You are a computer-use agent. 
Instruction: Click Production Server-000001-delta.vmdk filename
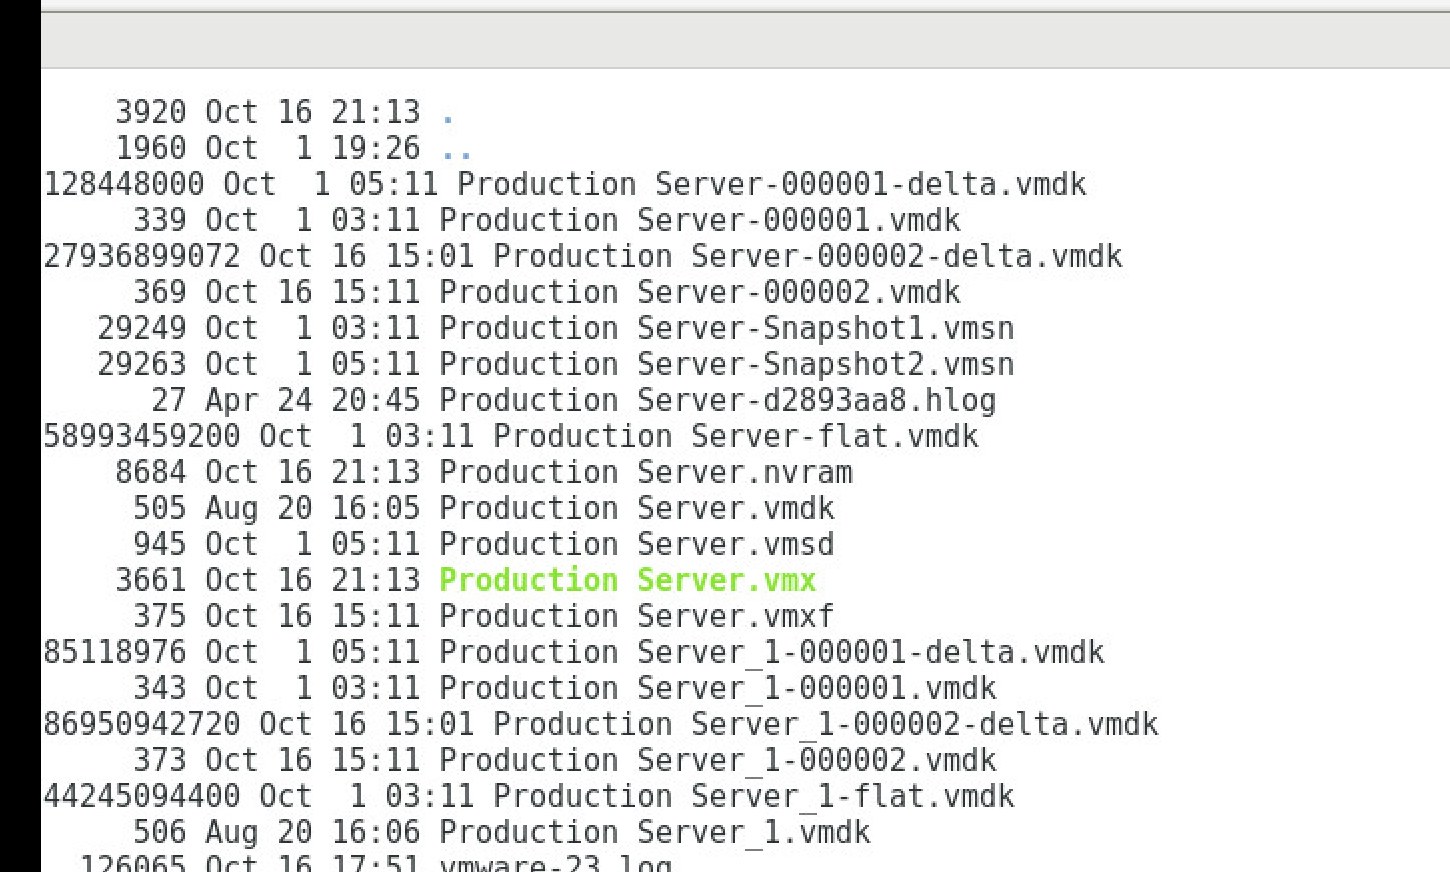tap(771, 184)
